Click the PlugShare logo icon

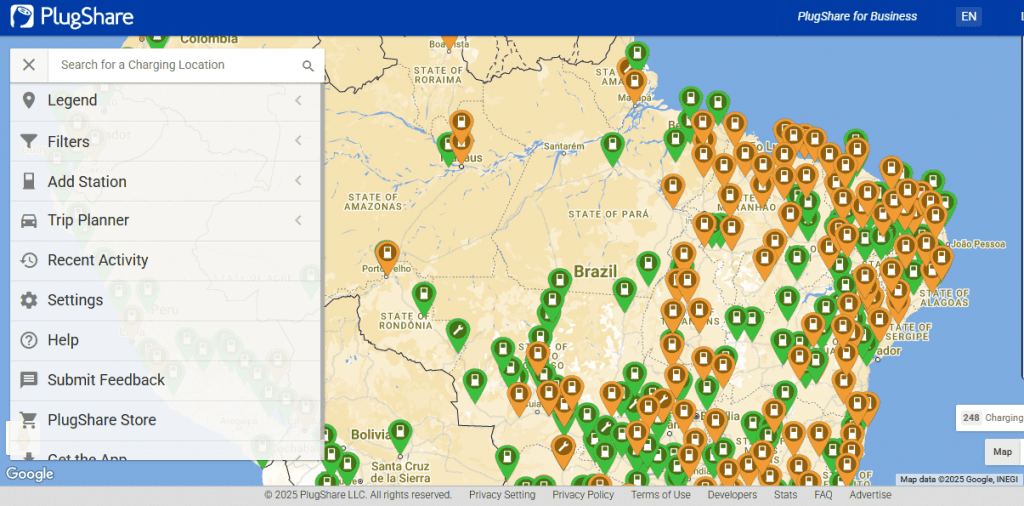coord(22,16)
